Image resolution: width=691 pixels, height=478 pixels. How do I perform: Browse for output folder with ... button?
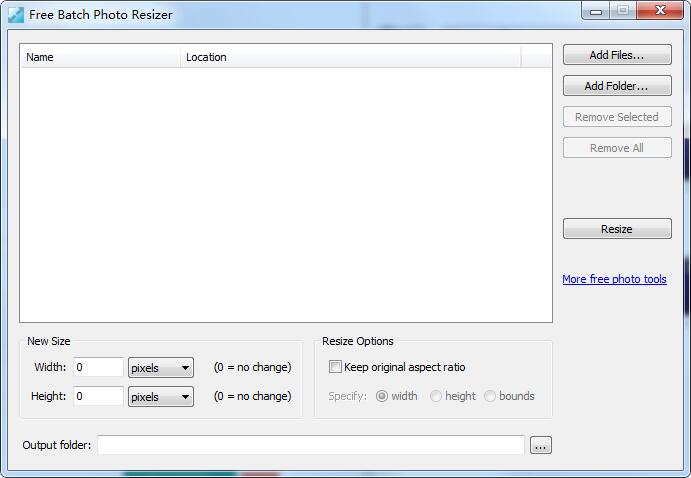coord(541,445)
